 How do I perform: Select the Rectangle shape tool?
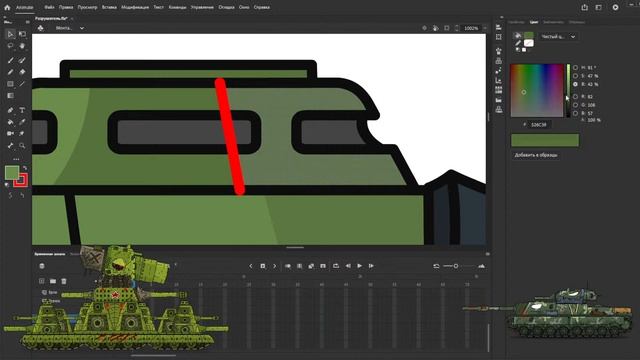pyautogui.click(x=11, y=84)
